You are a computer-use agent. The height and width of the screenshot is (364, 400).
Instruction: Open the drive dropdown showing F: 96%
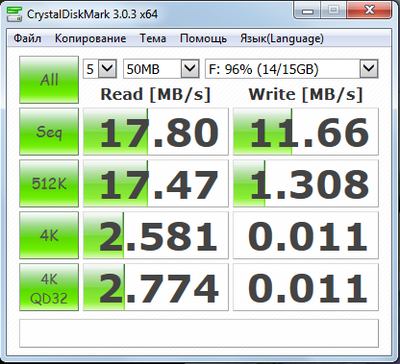pos(292,69)
